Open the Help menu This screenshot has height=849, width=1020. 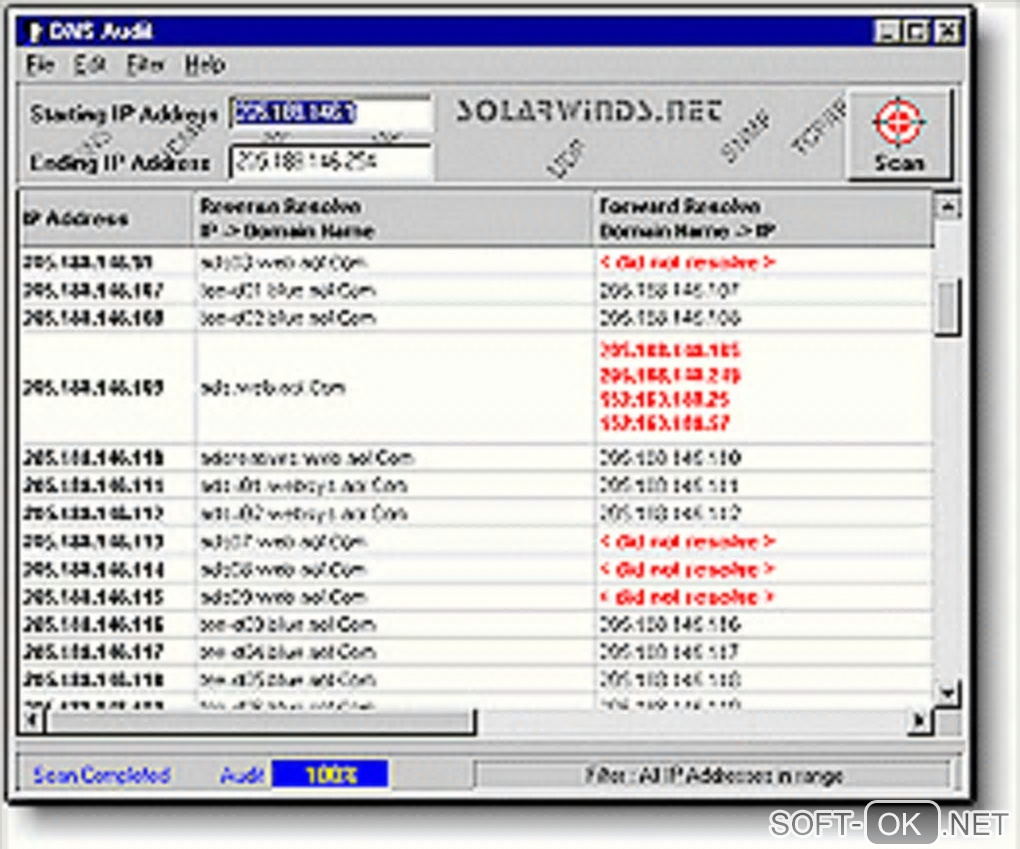tap(205, 64)
